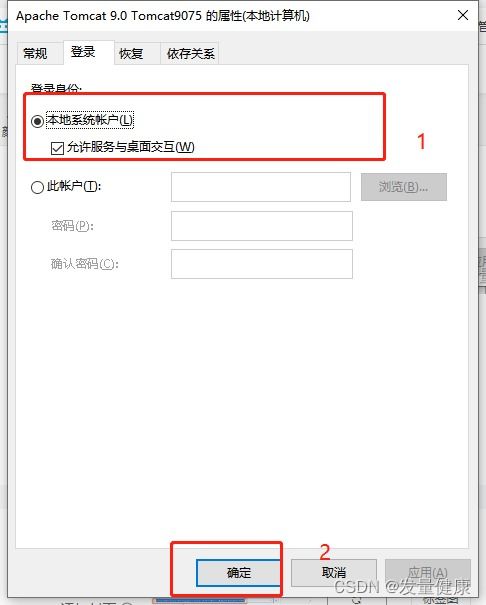Select the 登录 tab
Screen dimensions: 486x605
pyautogui.click(x=83, y=52)
